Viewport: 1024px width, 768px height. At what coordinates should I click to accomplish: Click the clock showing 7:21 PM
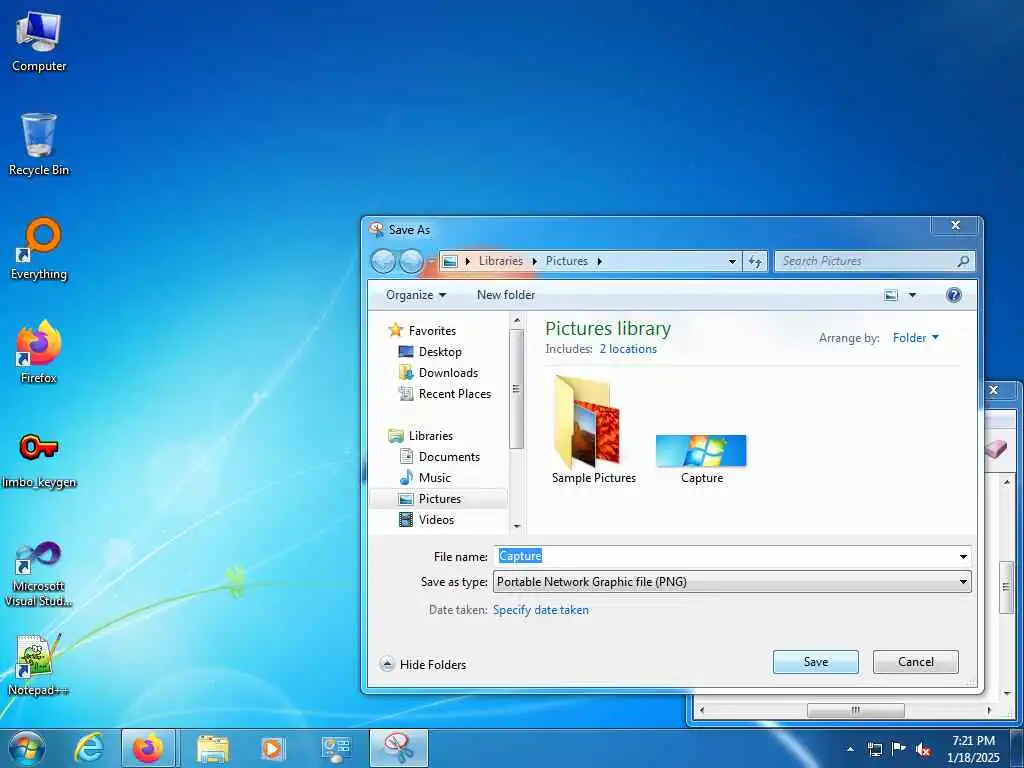tap(973, 741)
